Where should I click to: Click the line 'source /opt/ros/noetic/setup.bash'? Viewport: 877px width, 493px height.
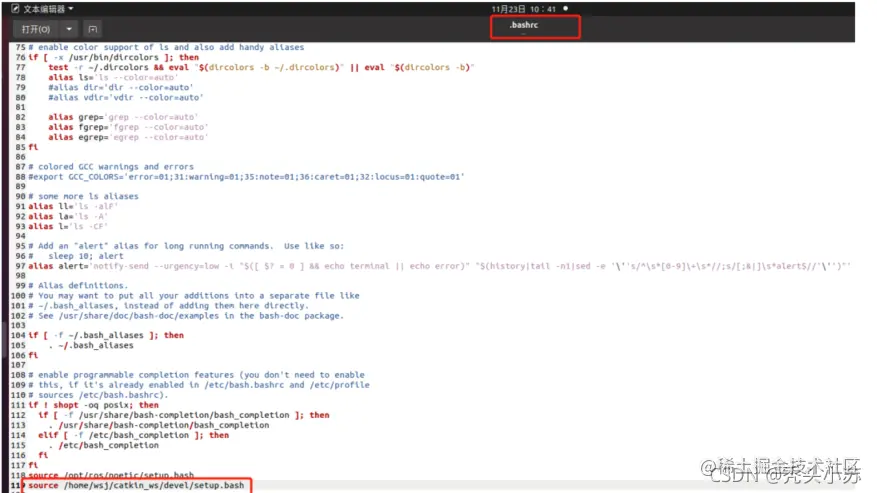coord(111,475)
